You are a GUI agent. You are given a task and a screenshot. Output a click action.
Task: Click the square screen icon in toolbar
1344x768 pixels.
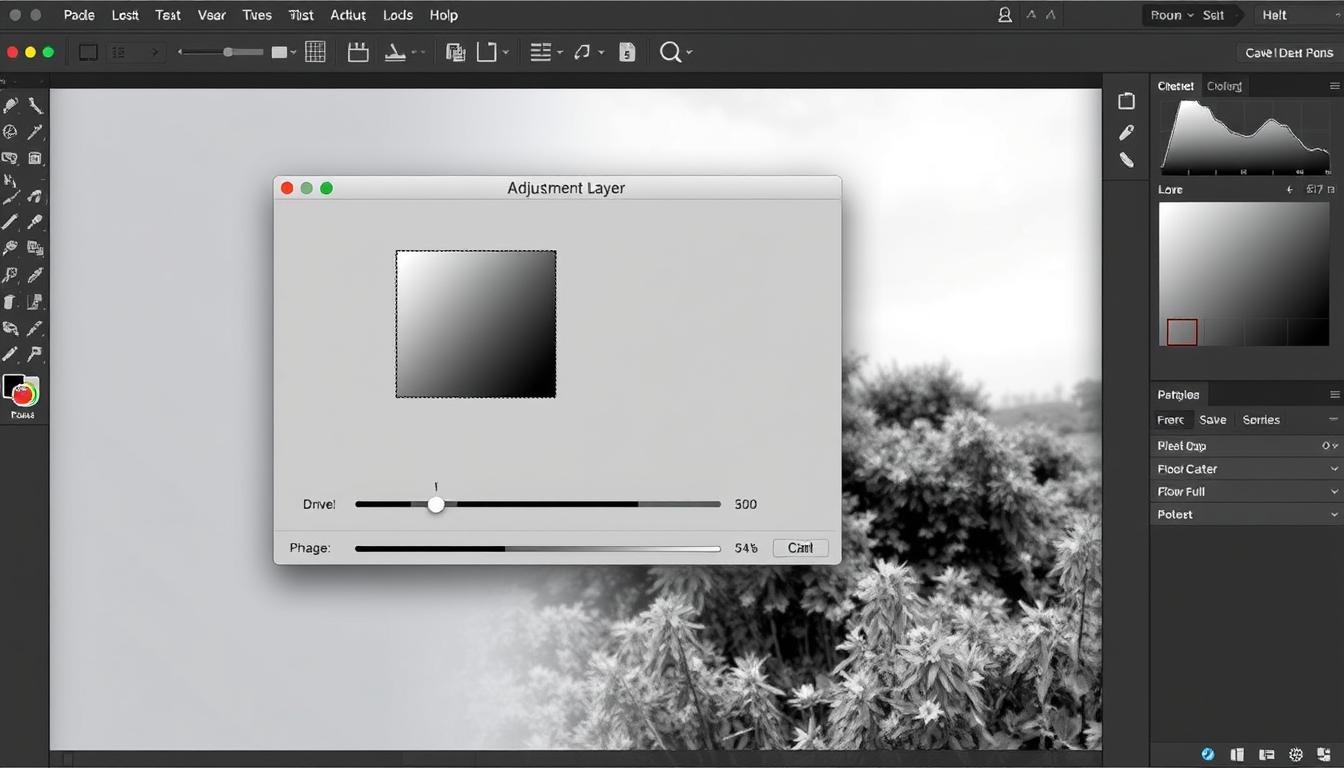click(x=88, y=52)
